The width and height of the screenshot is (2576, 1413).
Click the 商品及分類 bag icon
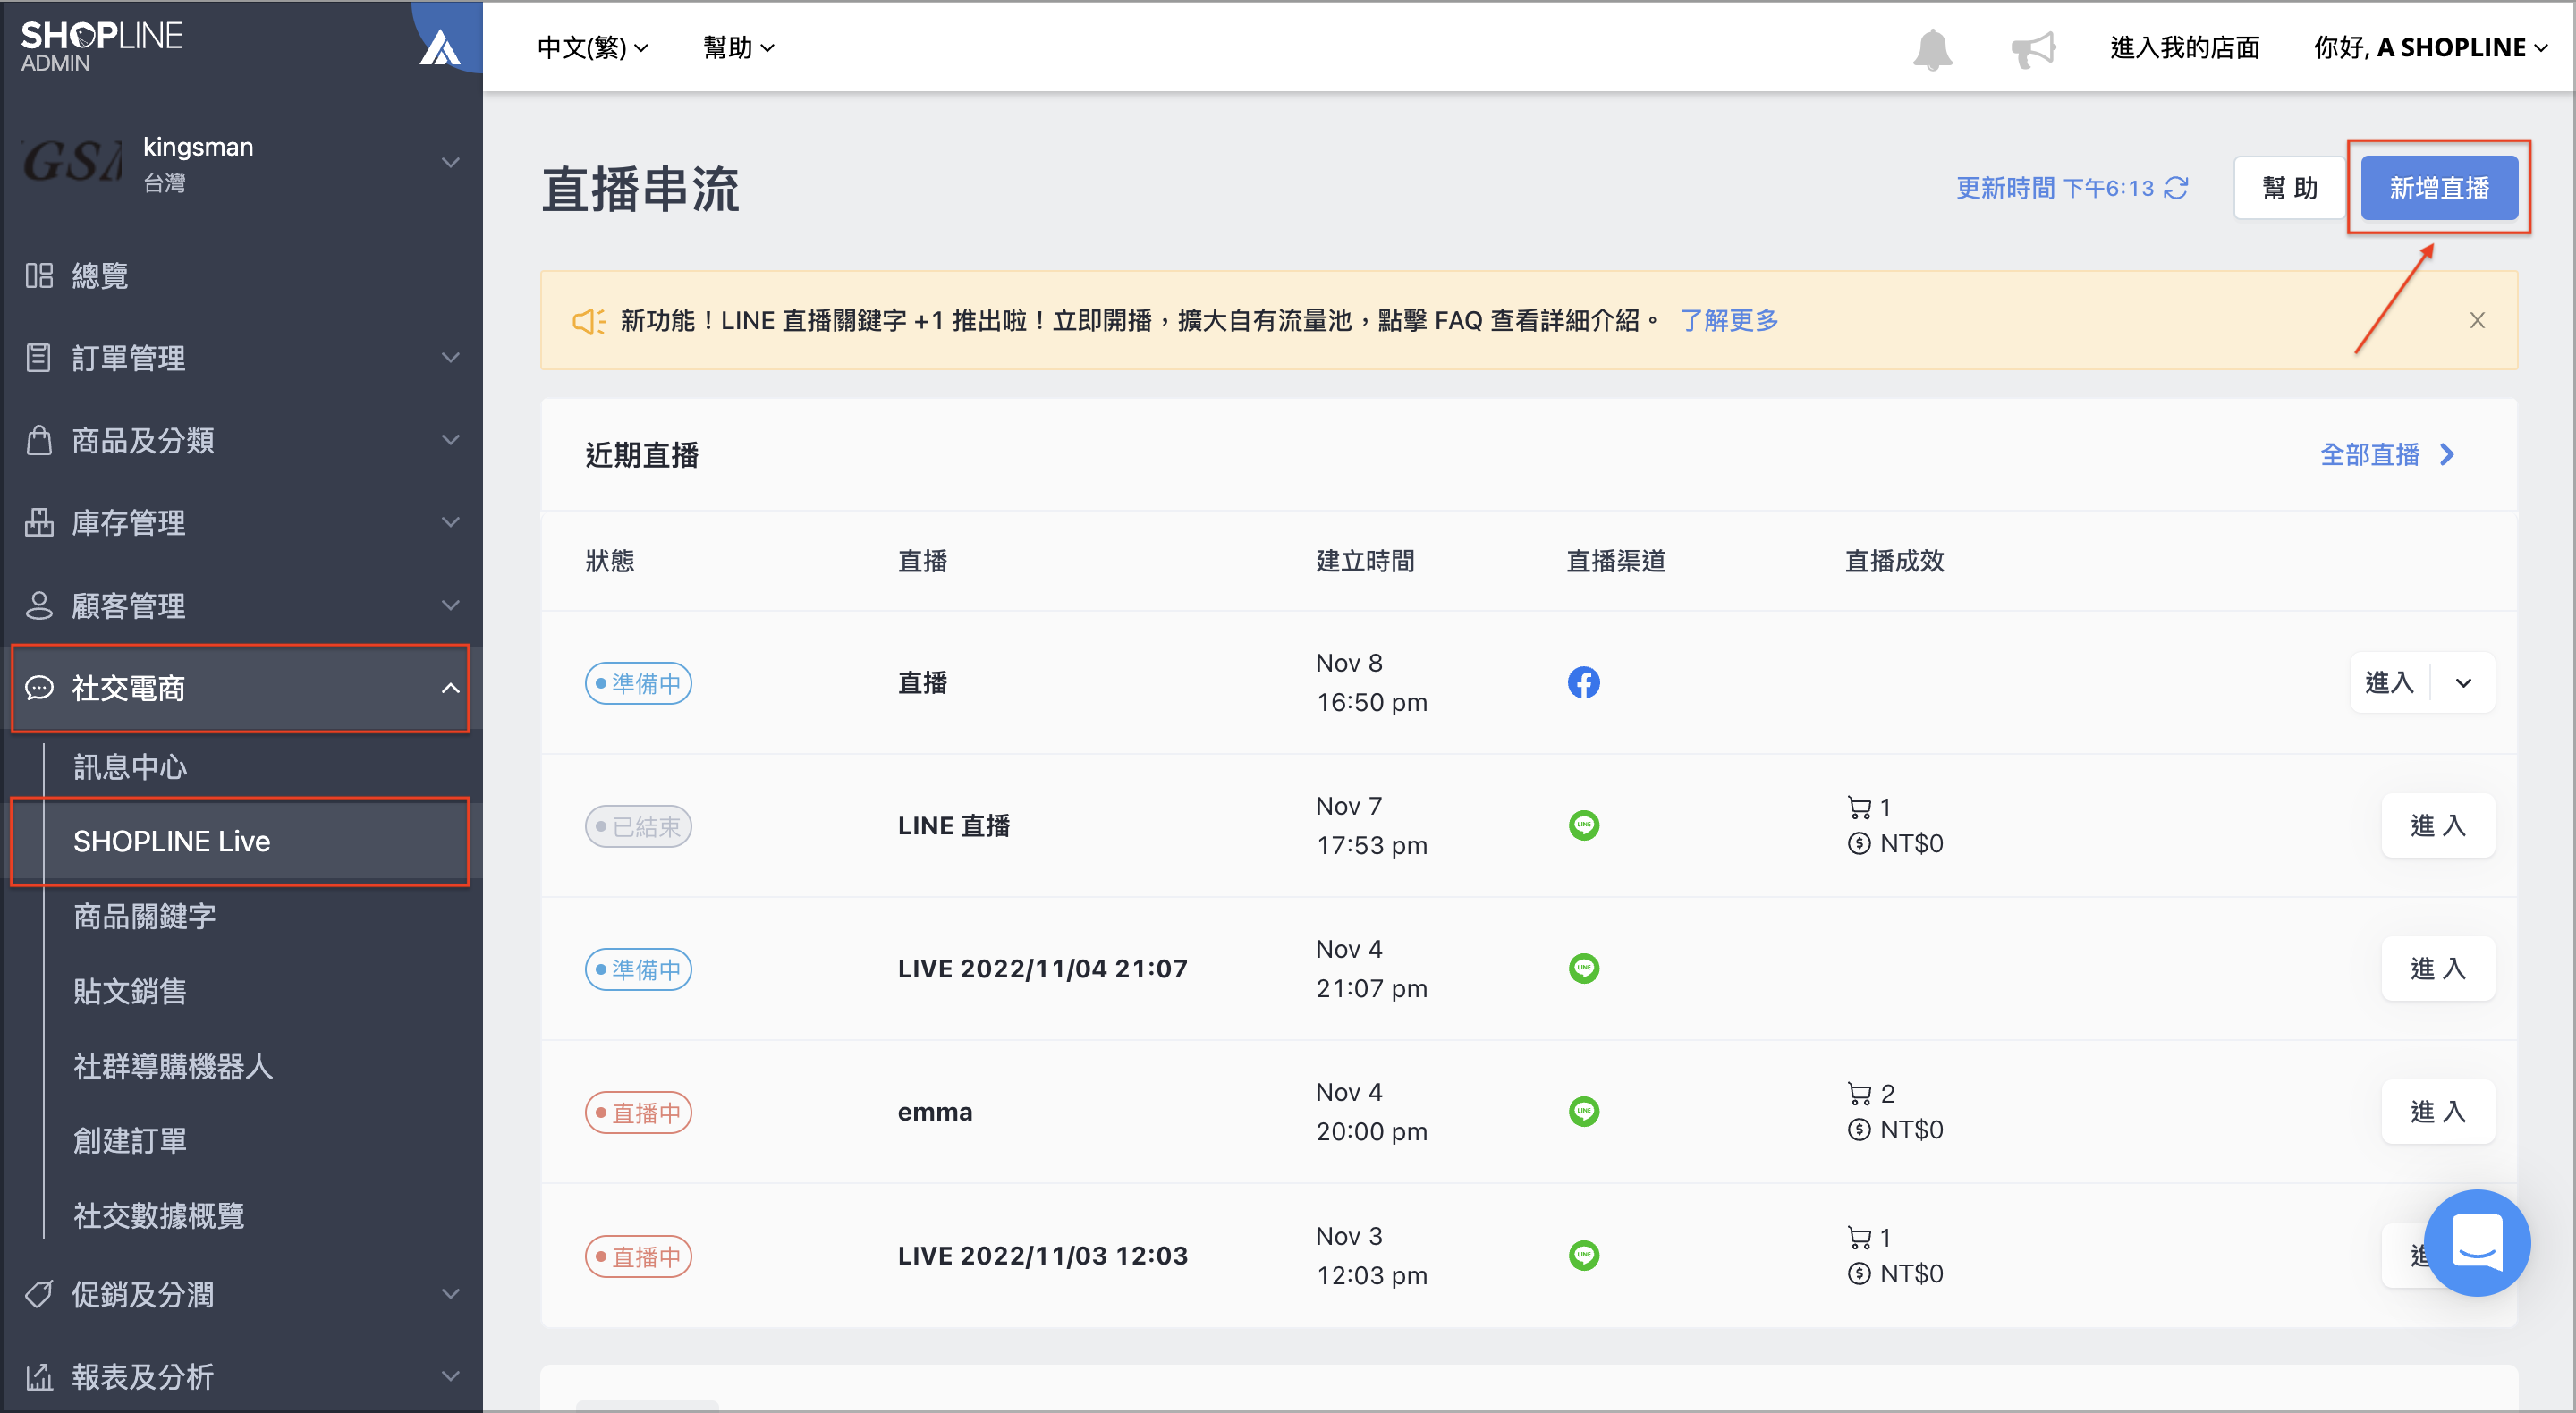tap(39, 440)
